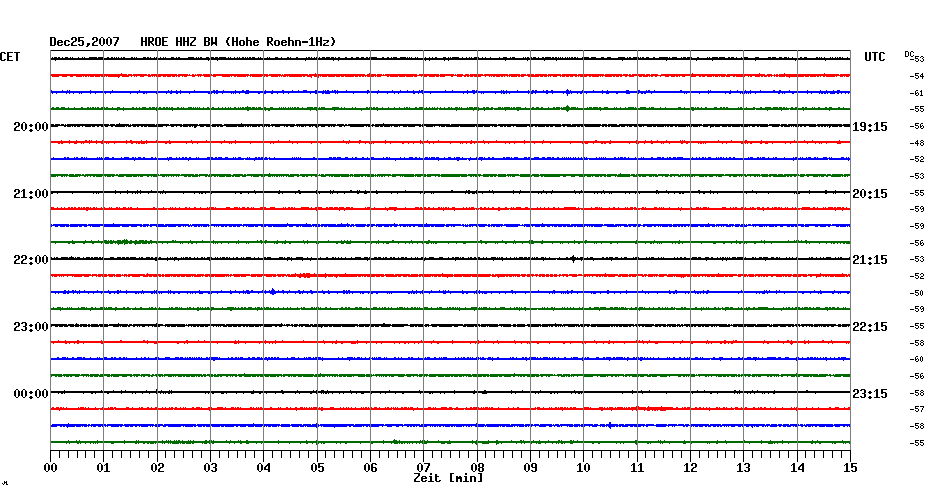This screenshot has width=930, height=494.
Task: Click minute tick label 10
Action: (584, 468)
